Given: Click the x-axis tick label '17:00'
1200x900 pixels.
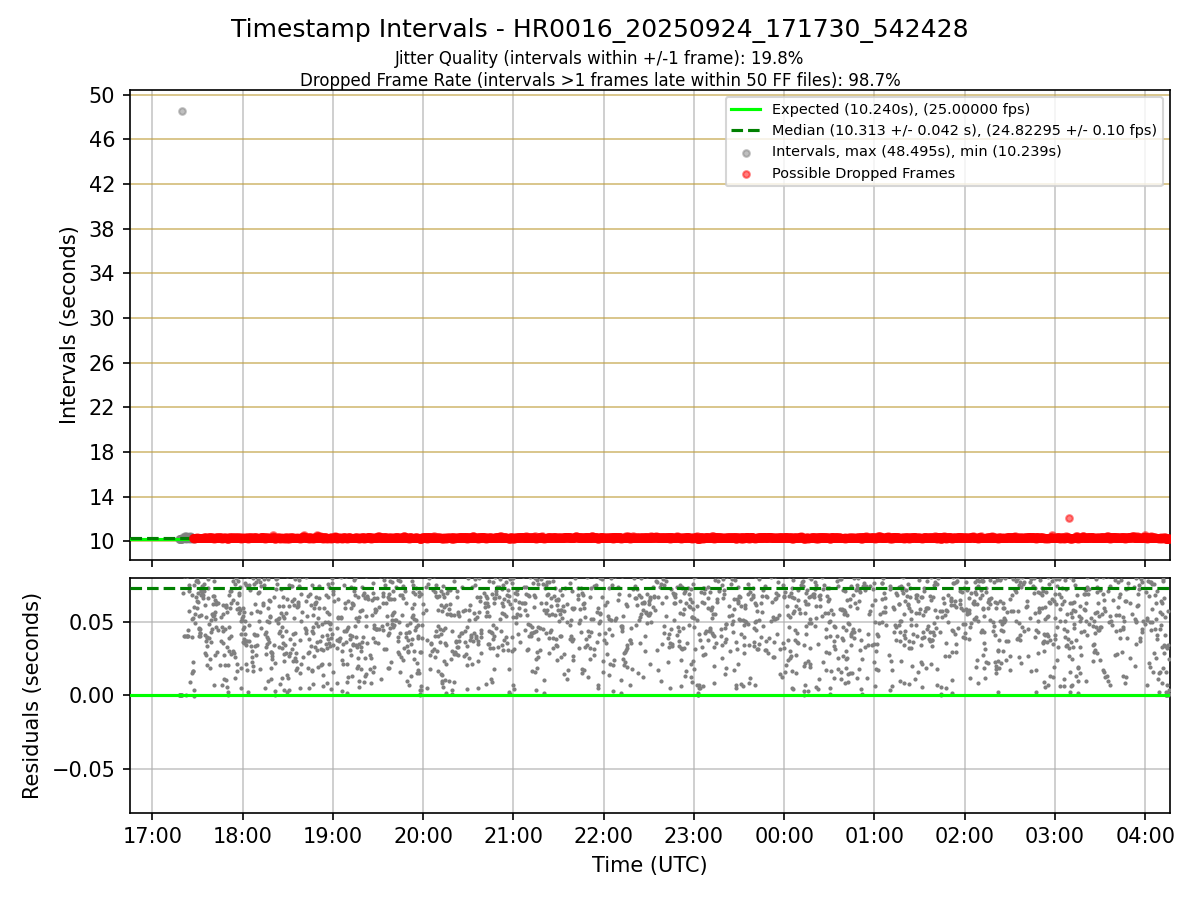Looking at the screenshot, I should 152,834.
